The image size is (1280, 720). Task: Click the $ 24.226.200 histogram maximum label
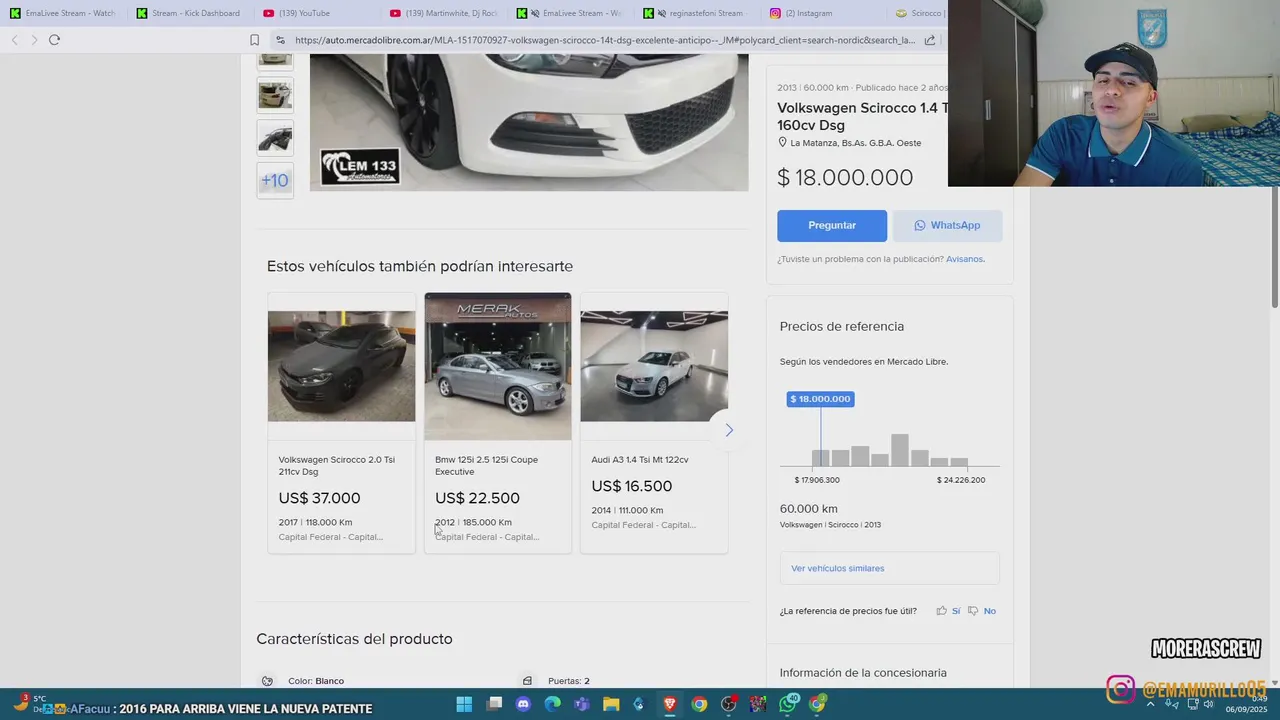pos(961,480)
